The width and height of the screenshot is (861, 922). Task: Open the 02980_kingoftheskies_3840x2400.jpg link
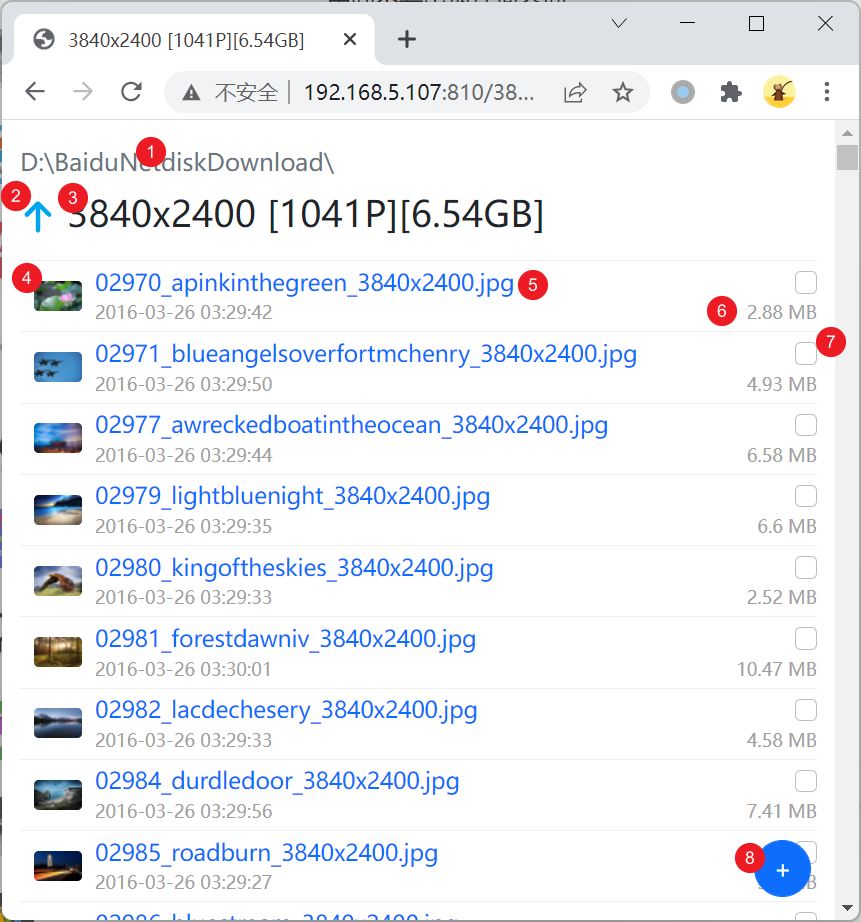click(294, 568)
